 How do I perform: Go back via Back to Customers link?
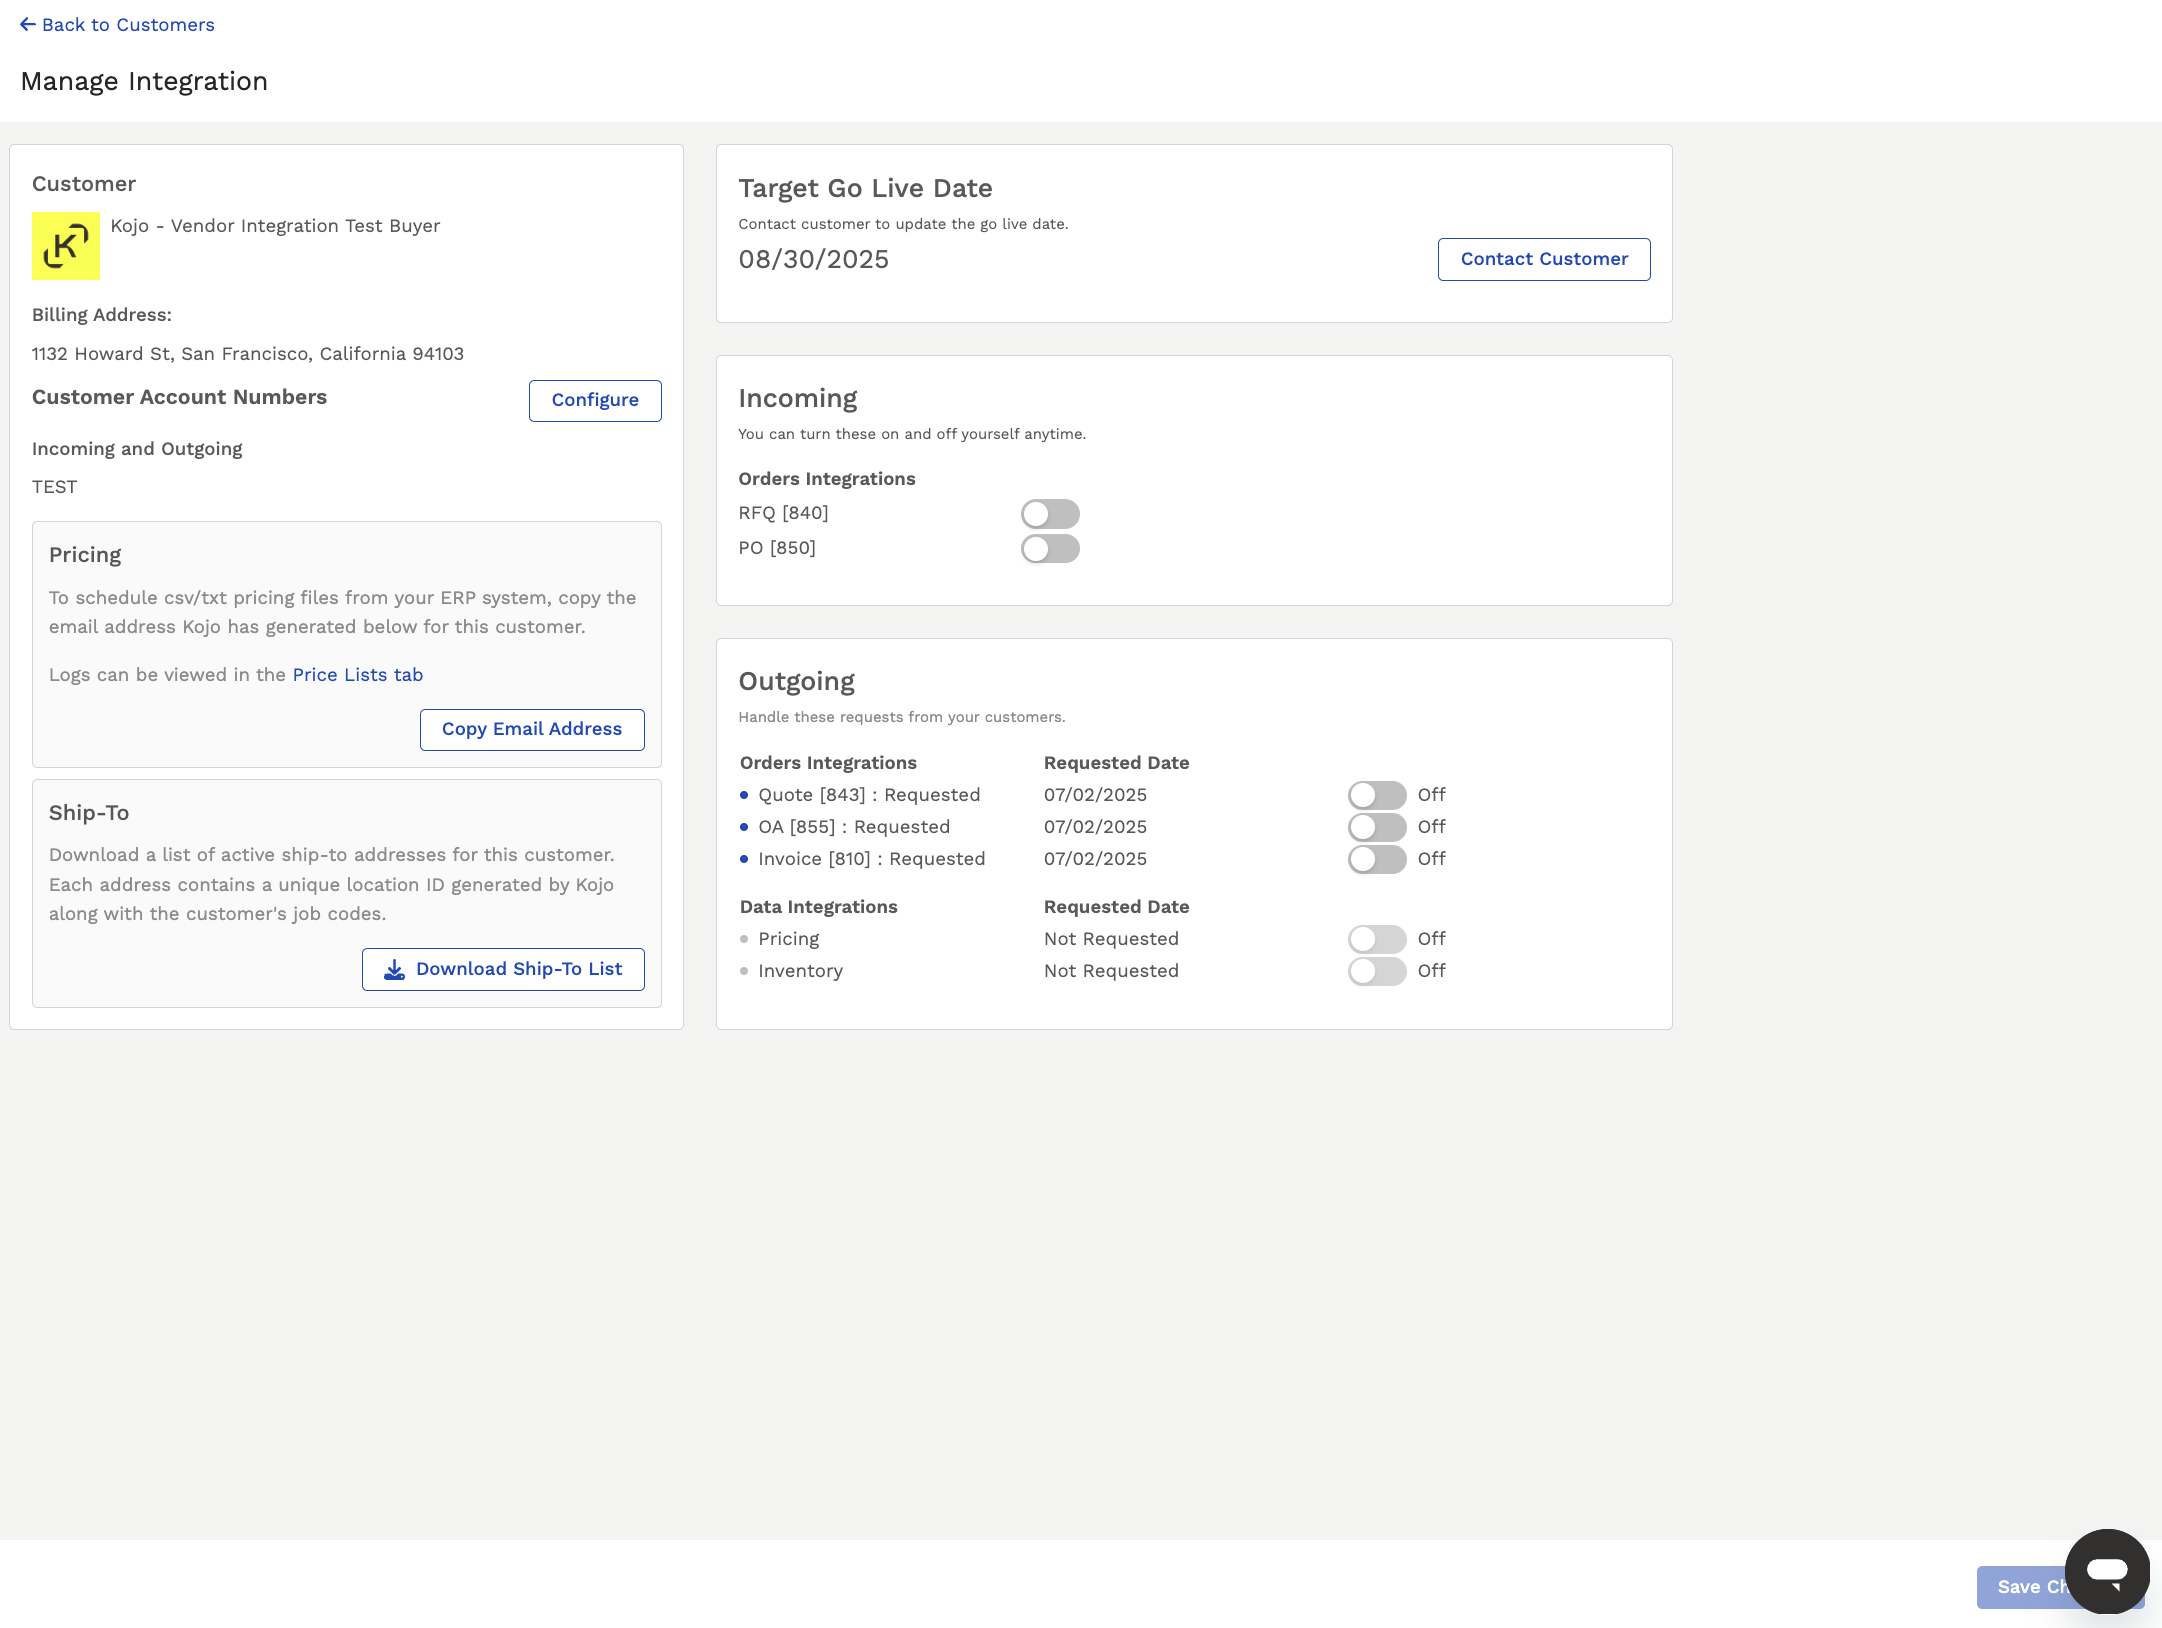pyautogui.click(x=118, y=24)
